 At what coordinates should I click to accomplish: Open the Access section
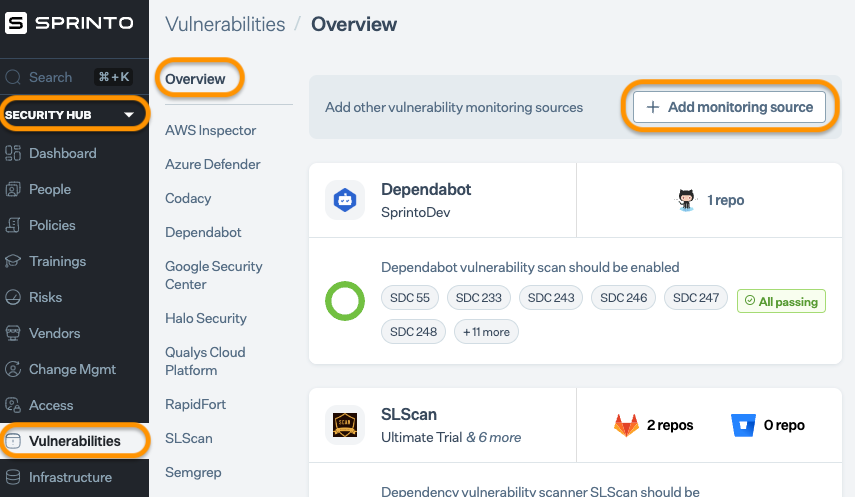click(51, 405)
